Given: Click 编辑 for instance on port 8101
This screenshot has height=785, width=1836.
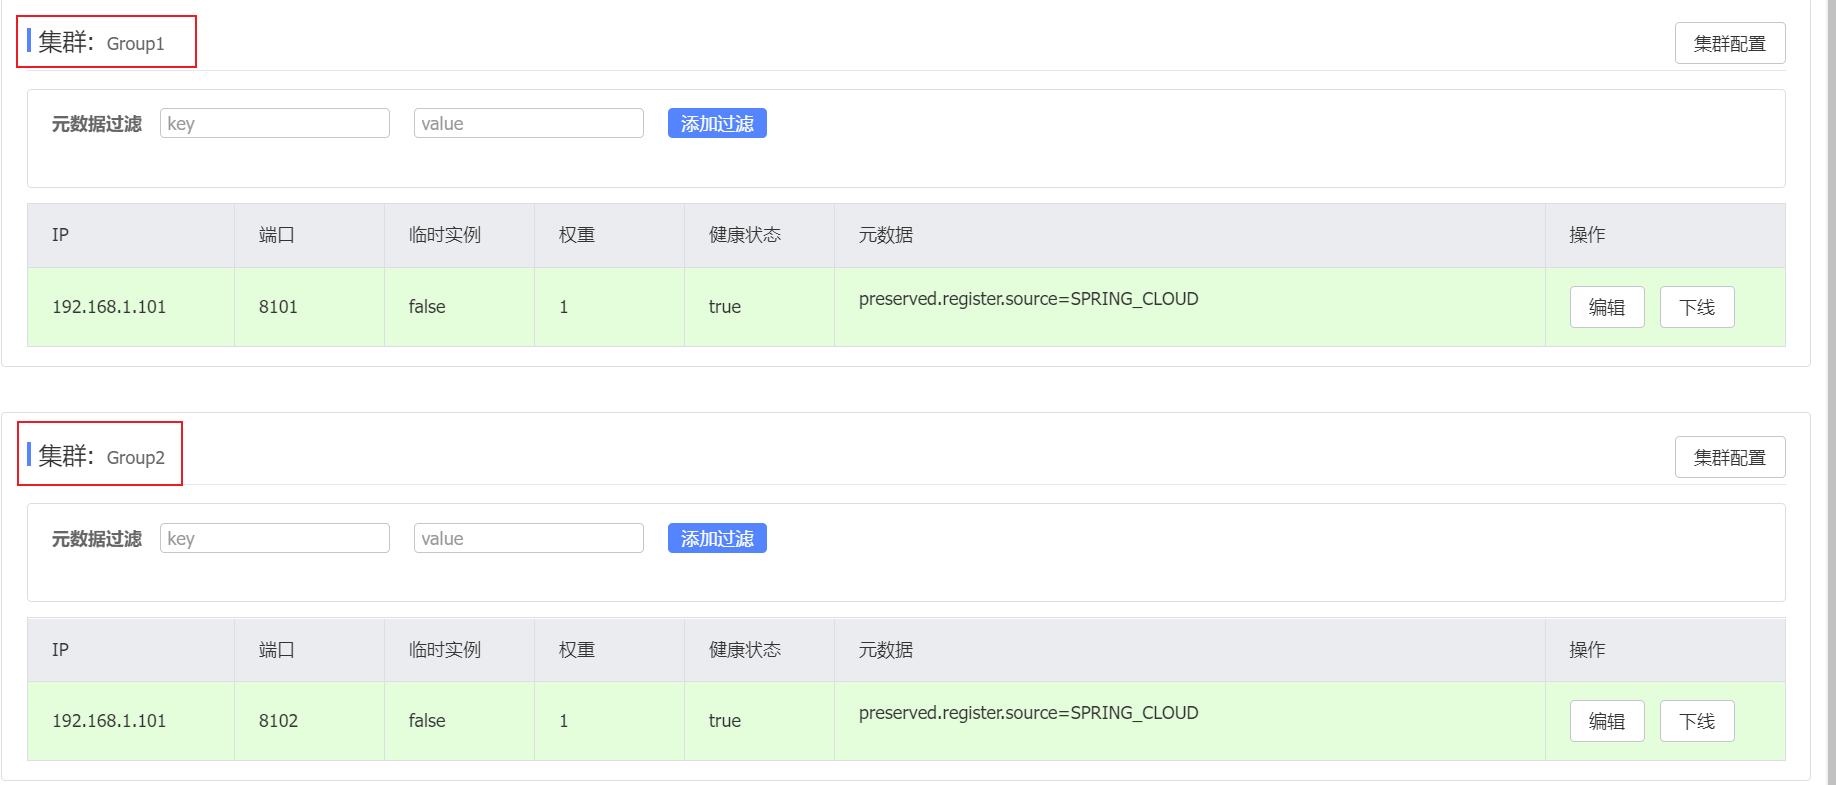Looking at the screenshot, I should click(1607, 307).
